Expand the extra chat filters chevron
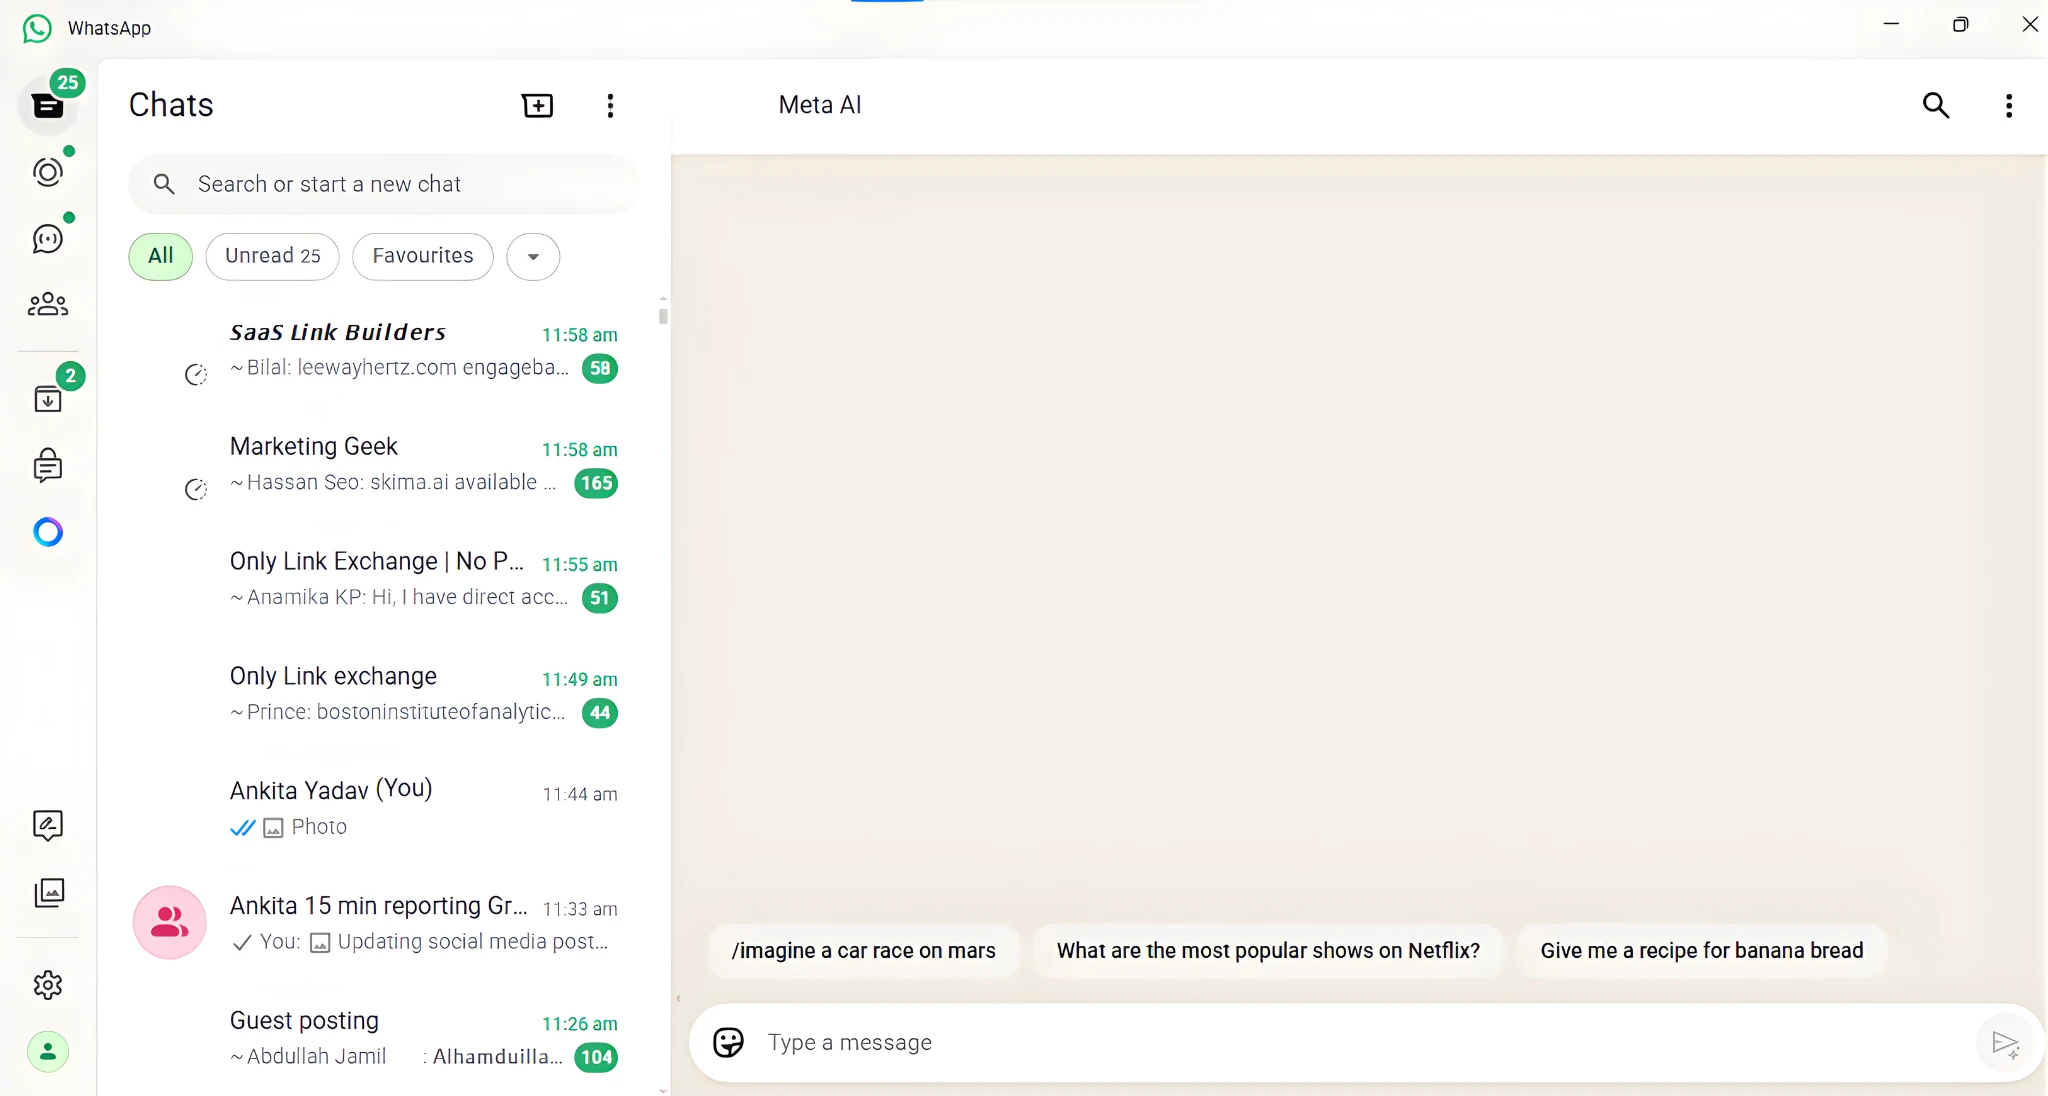This screenshot has height=1096, width=2048. coord(532,257)
